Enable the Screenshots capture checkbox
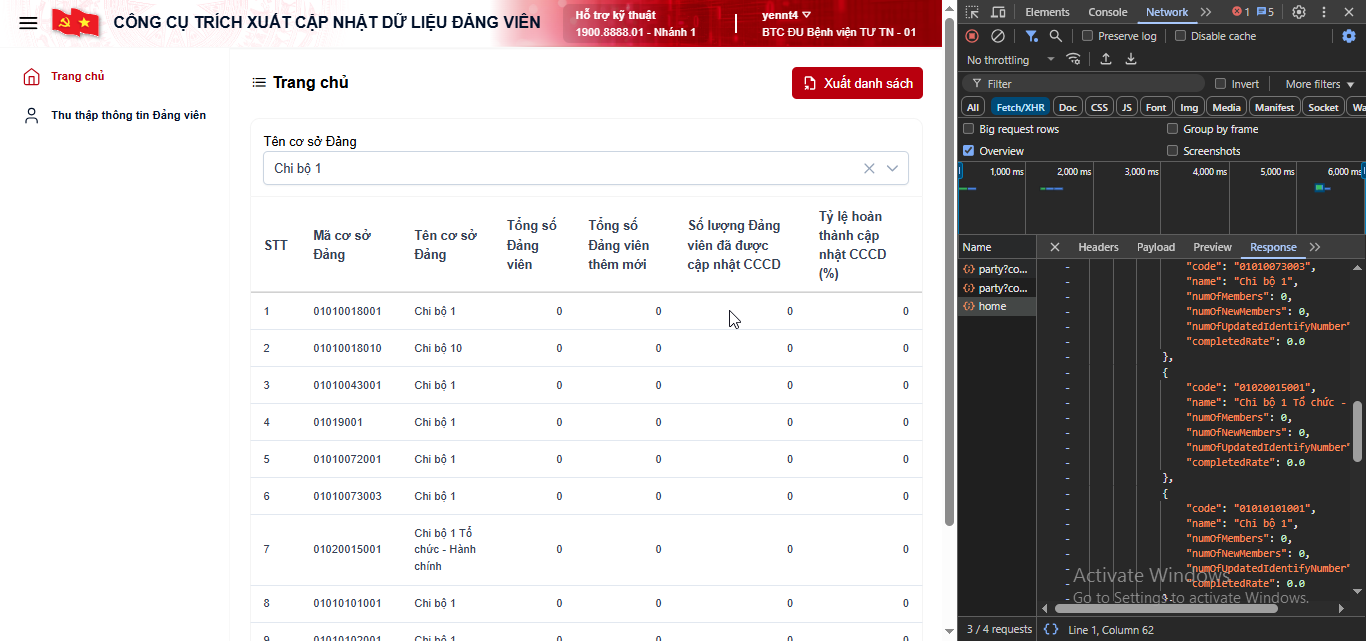1366x641 pixels. pos(1172,150)
